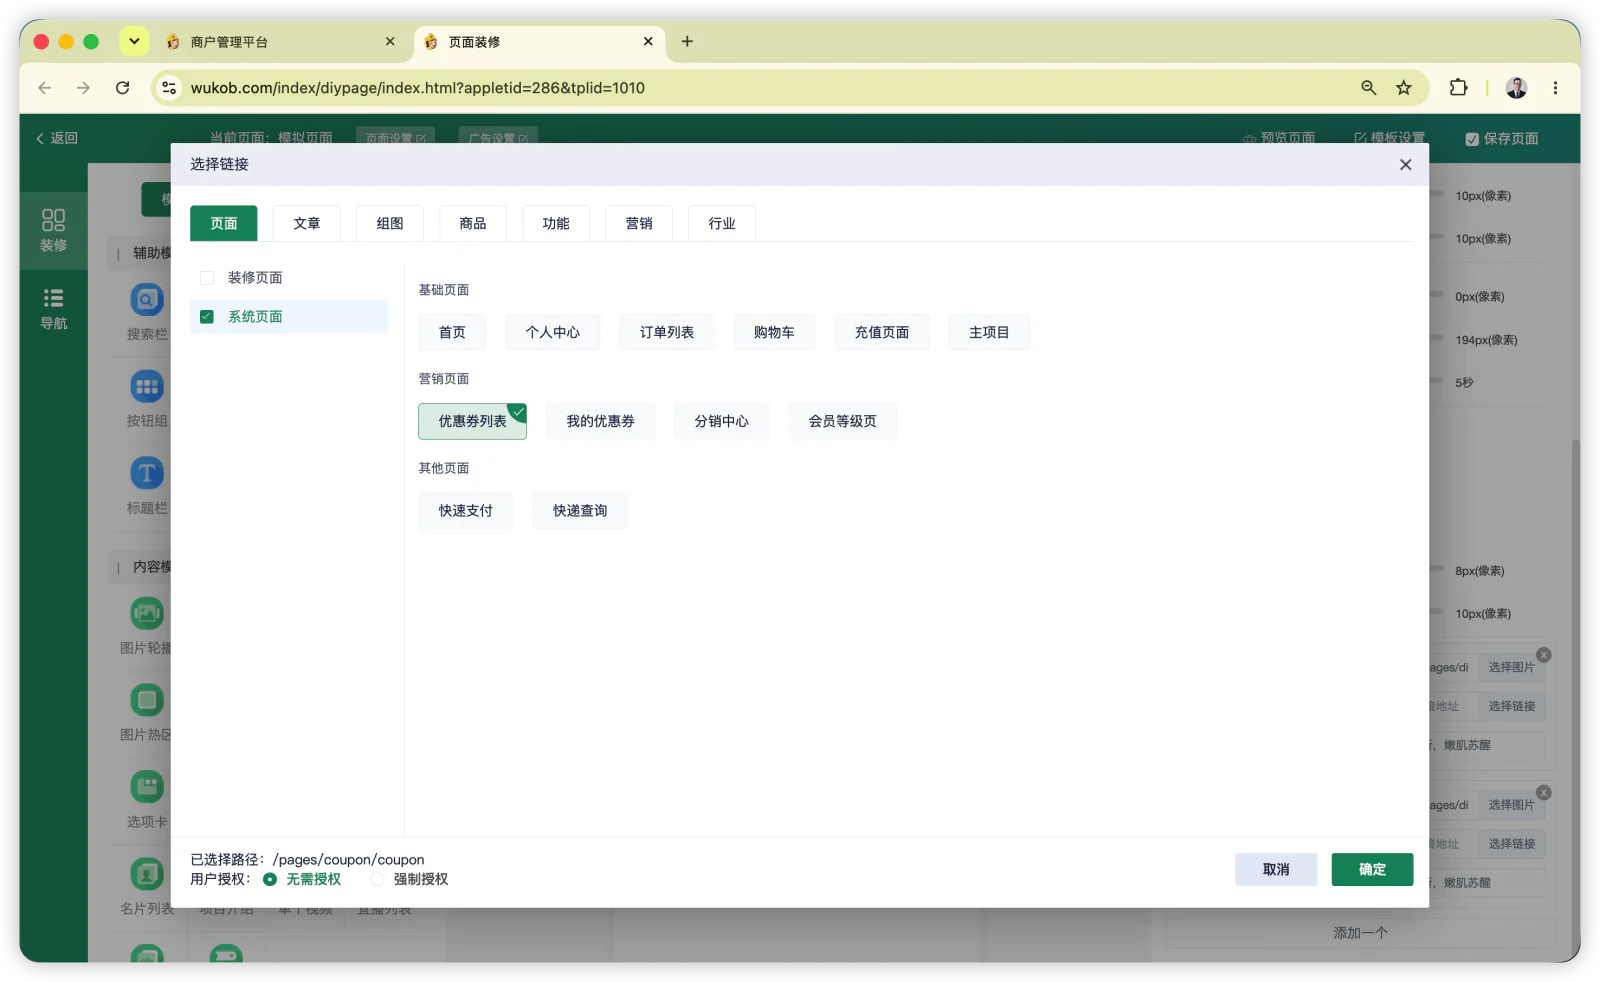Screen dimensions: 1600x982
Task: Click 预览页面 in the top bar
Action: click(x=1279, y=138)
